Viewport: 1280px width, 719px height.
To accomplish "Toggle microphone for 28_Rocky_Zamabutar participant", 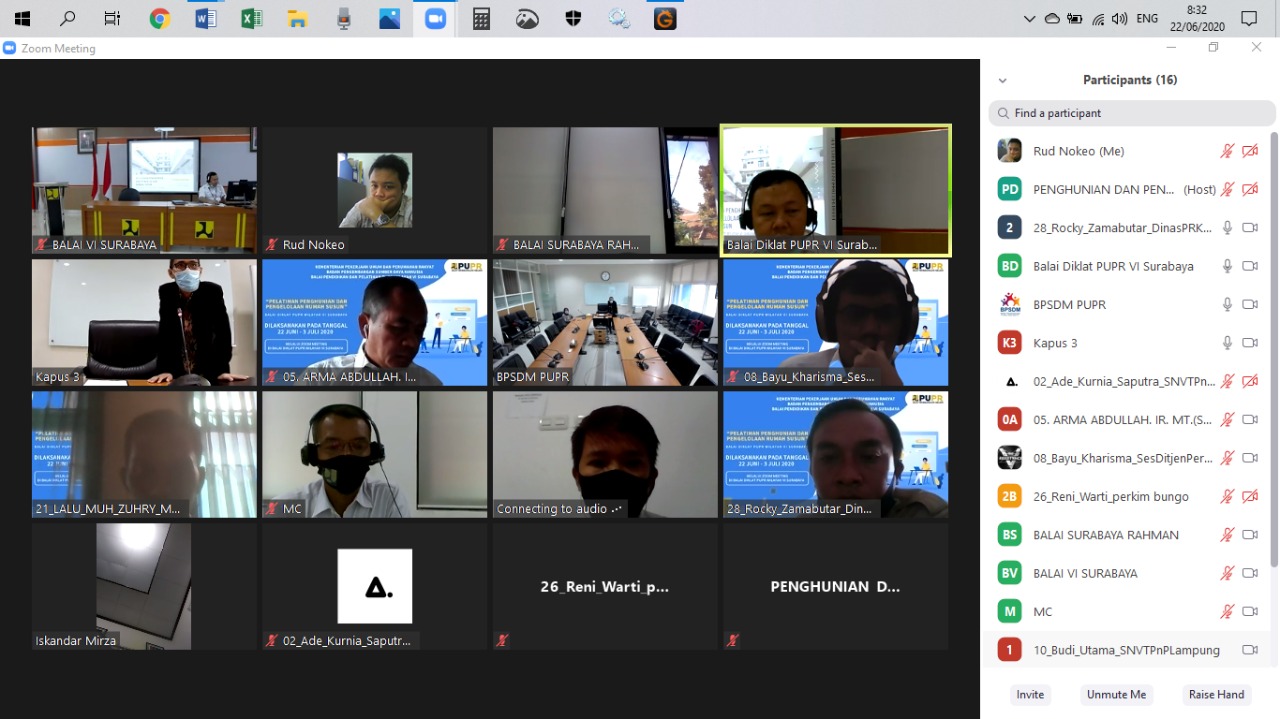I will (x=1227, y=228).
